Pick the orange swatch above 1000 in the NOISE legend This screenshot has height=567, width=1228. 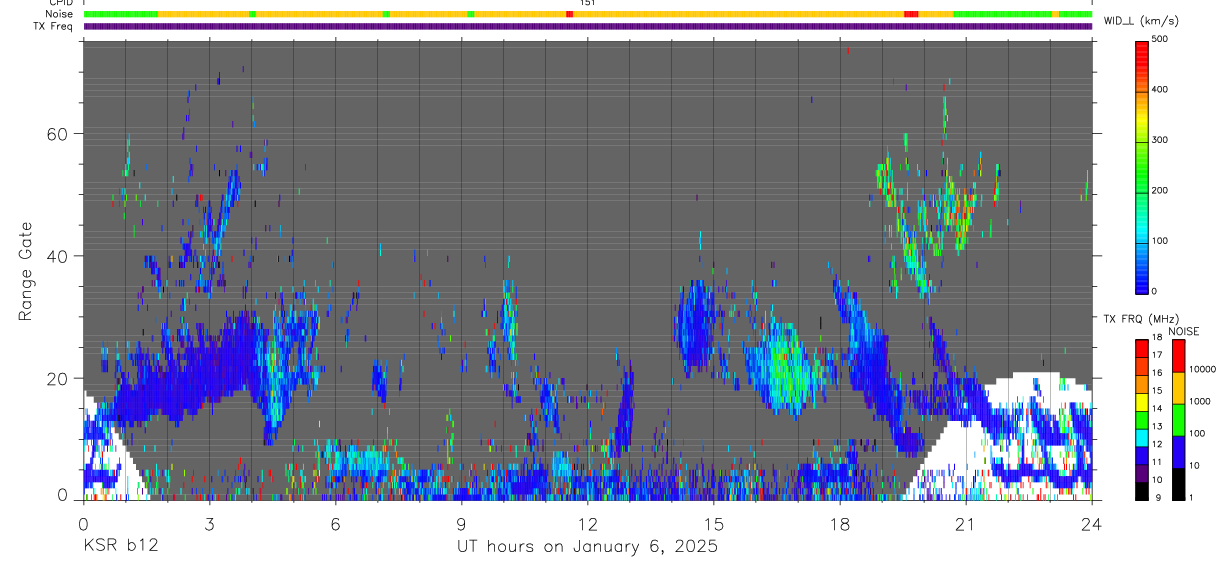coord(1179,388)
